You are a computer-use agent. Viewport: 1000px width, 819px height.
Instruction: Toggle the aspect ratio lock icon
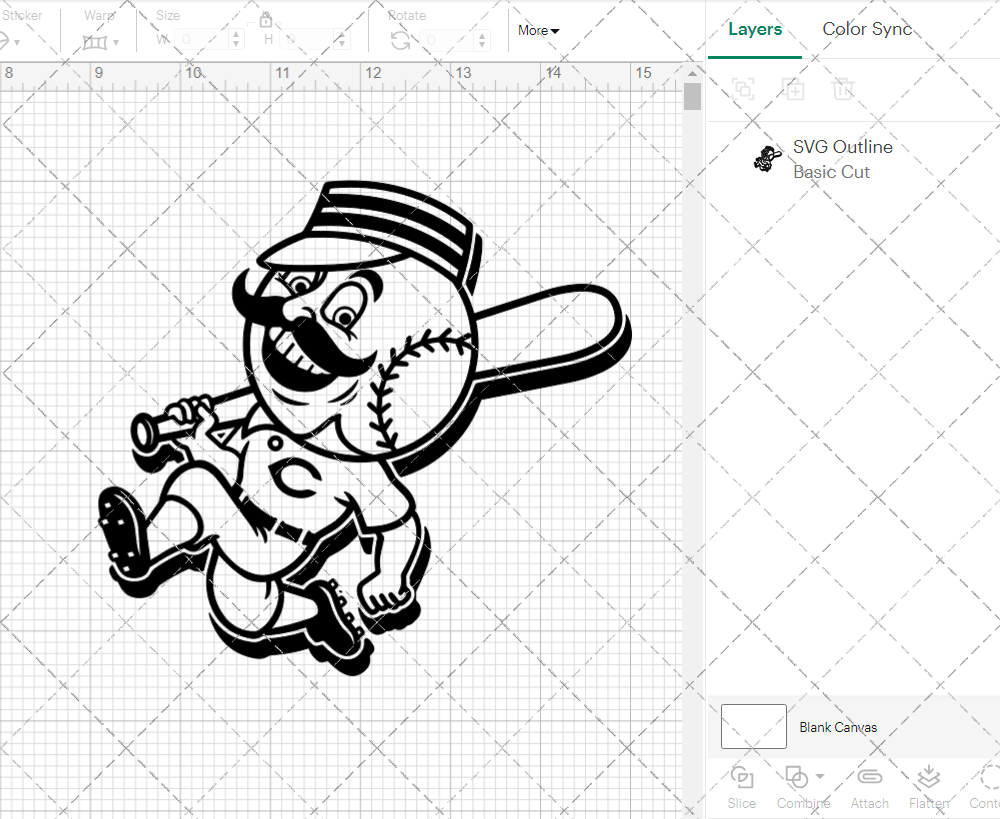tap(266, 20)
